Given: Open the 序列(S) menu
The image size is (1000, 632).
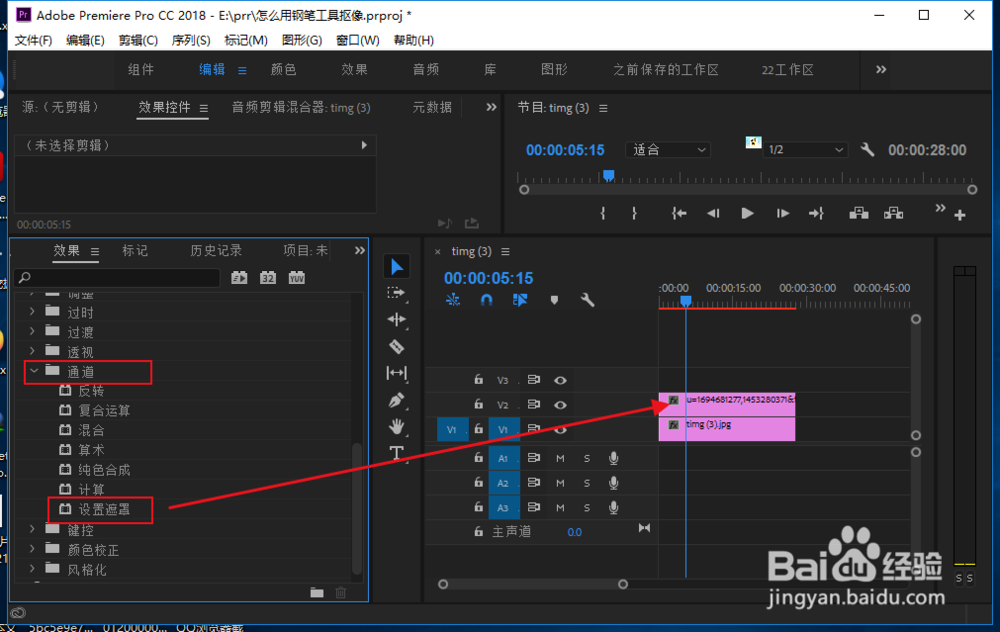Looking at the screenshot, I should pyautogui.click(x=191, y=40).
